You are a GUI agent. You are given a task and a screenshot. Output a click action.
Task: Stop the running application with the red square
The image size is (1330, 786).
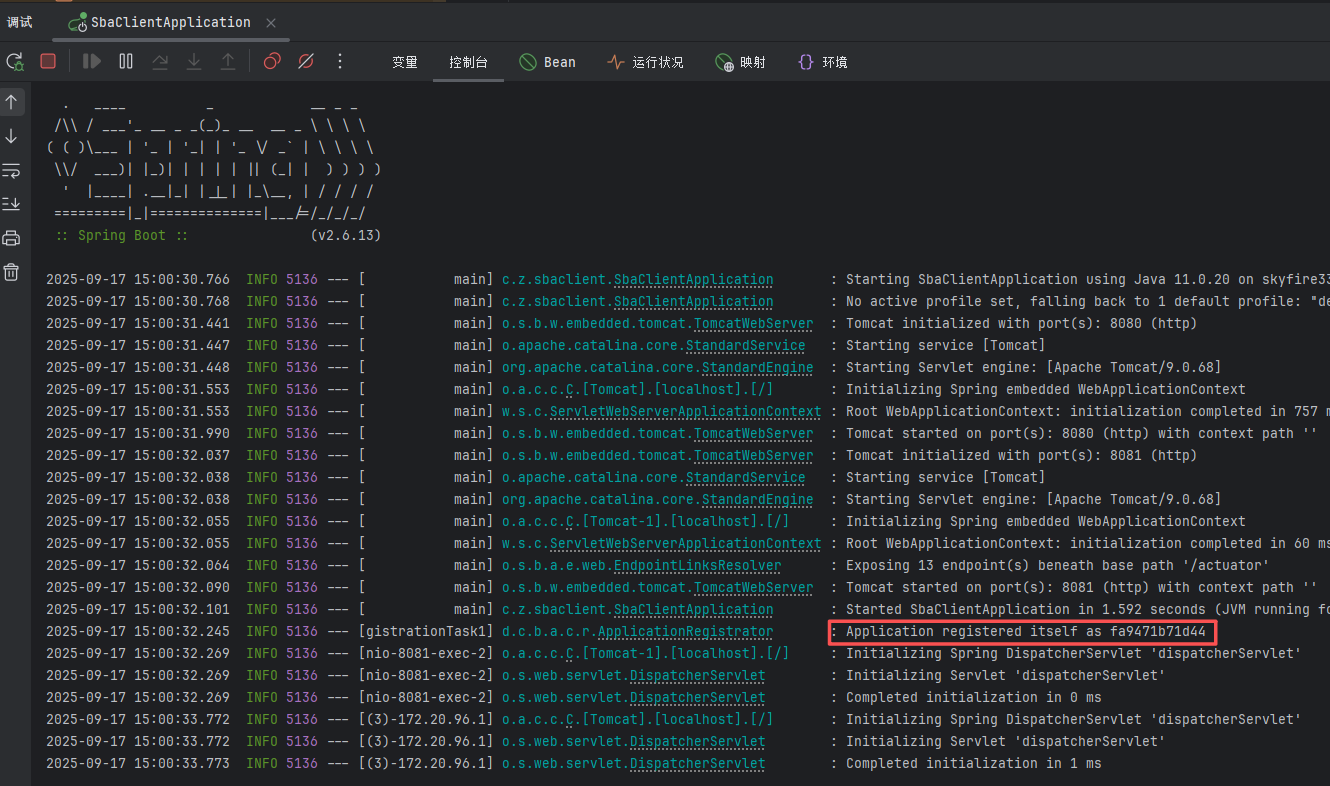(48, 61)
